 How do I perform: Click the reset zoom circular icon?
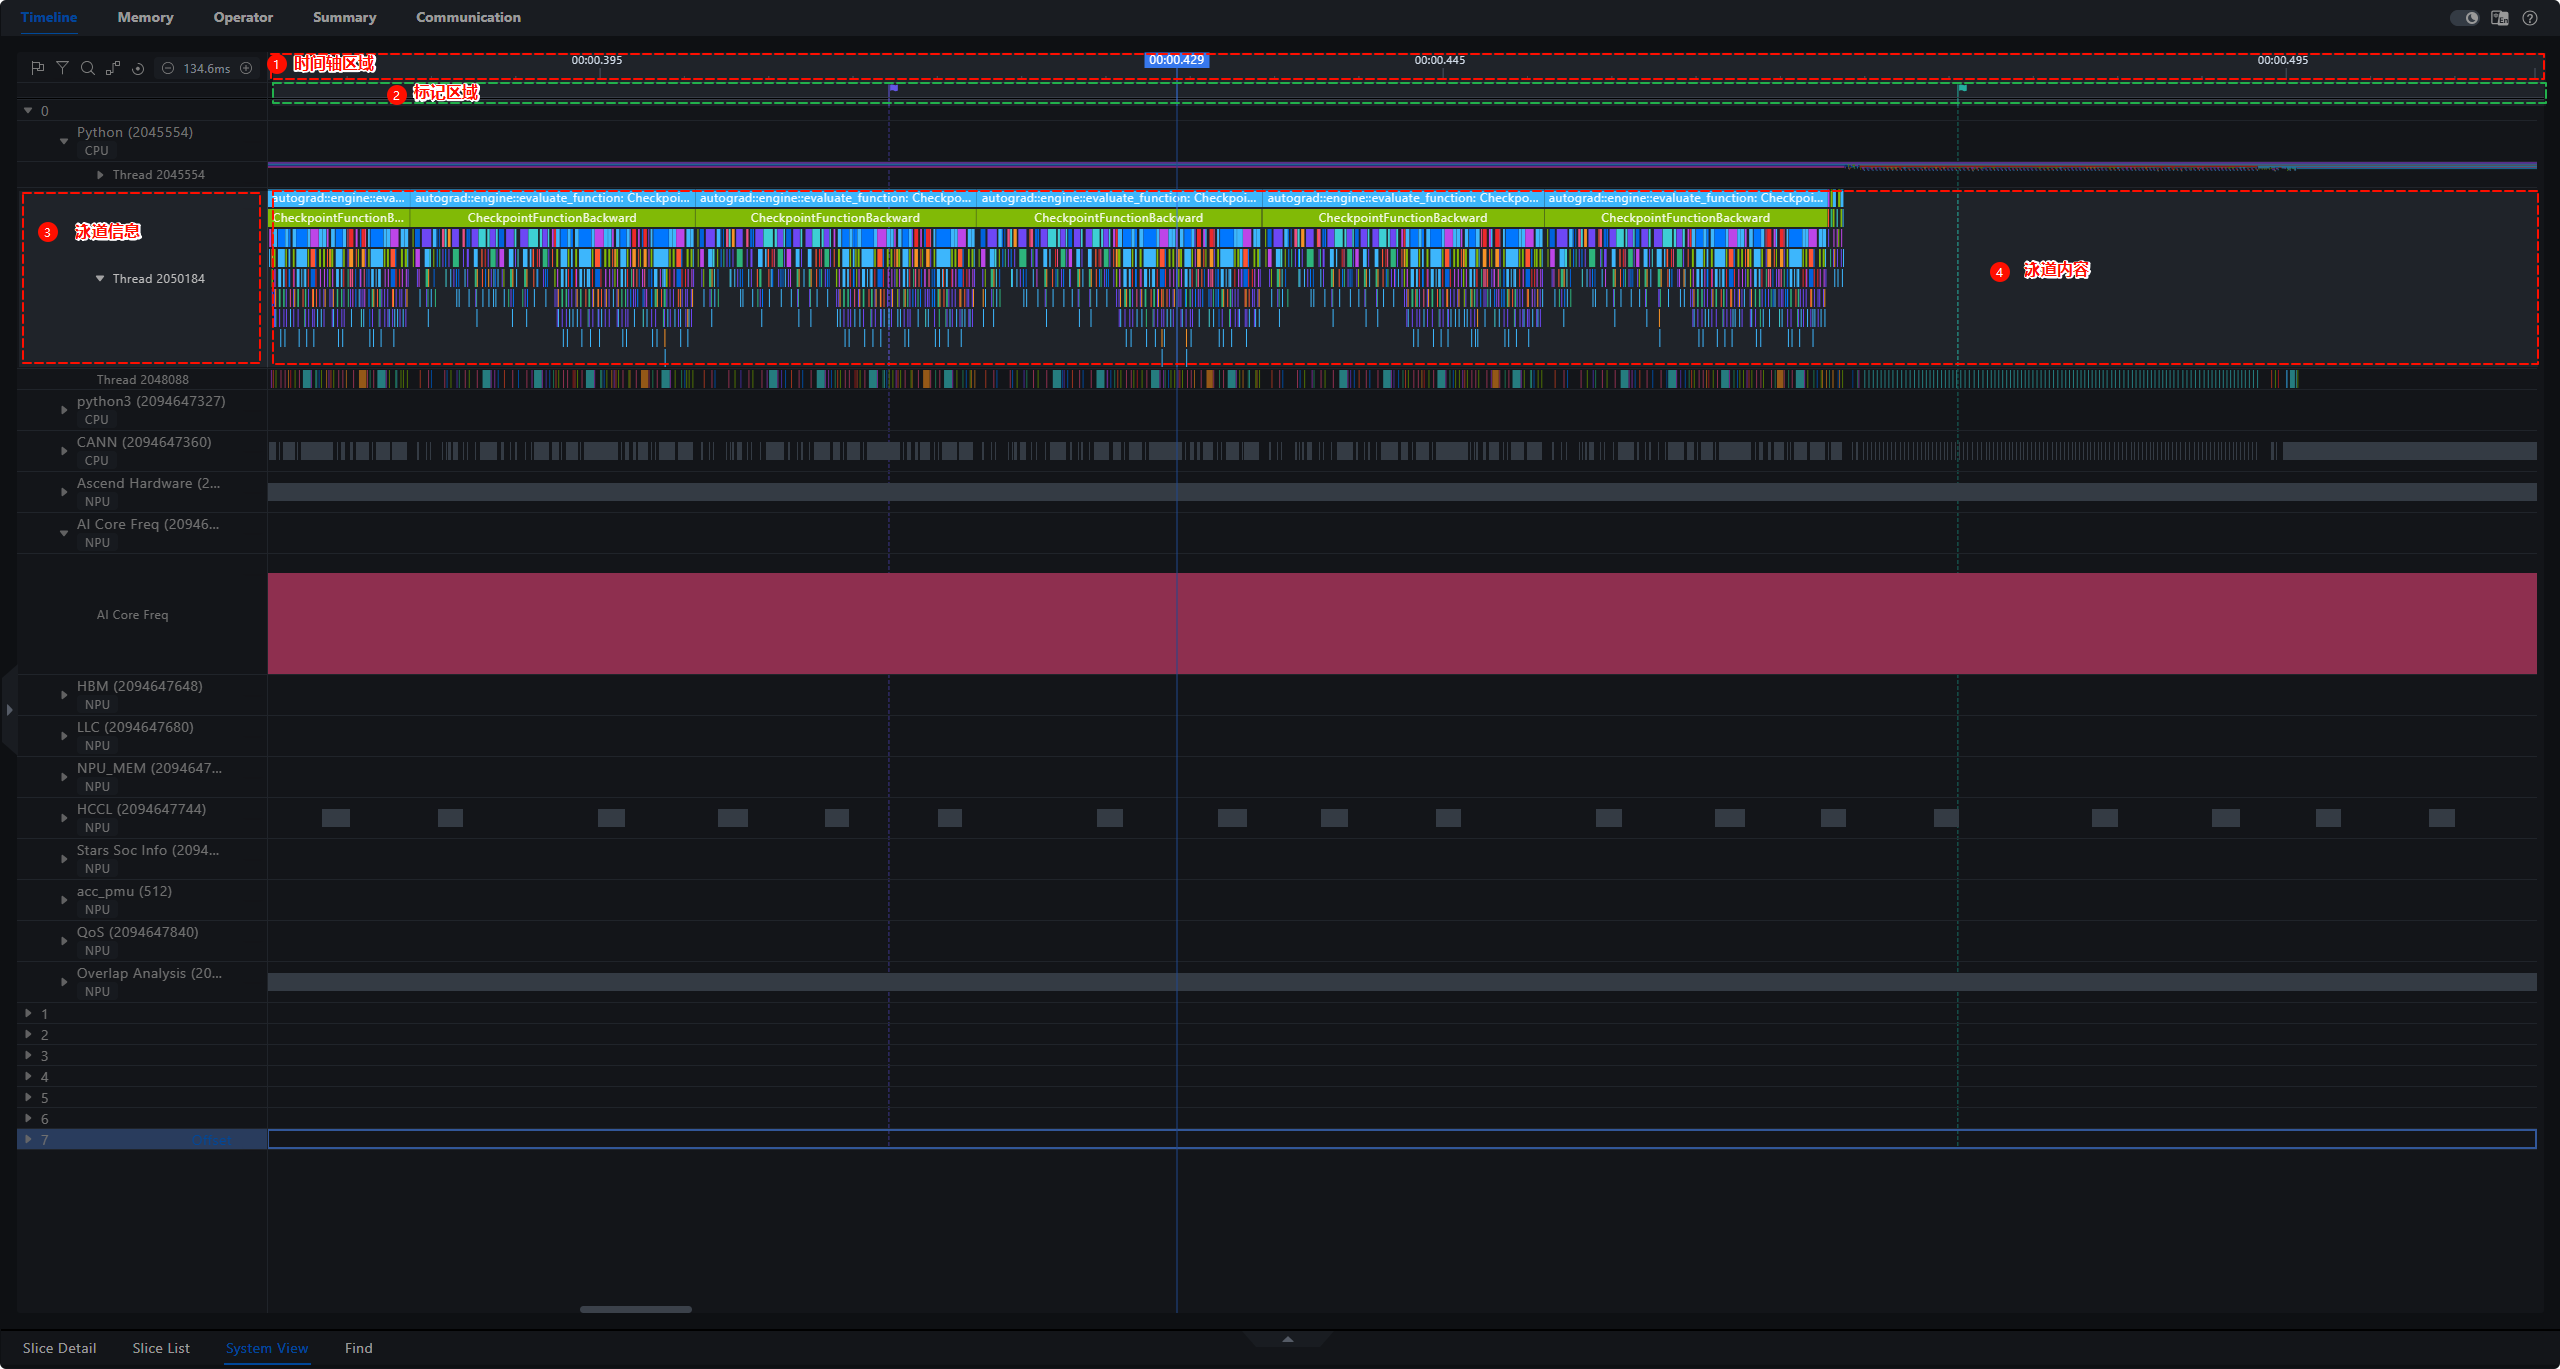[x=138, y=68]
